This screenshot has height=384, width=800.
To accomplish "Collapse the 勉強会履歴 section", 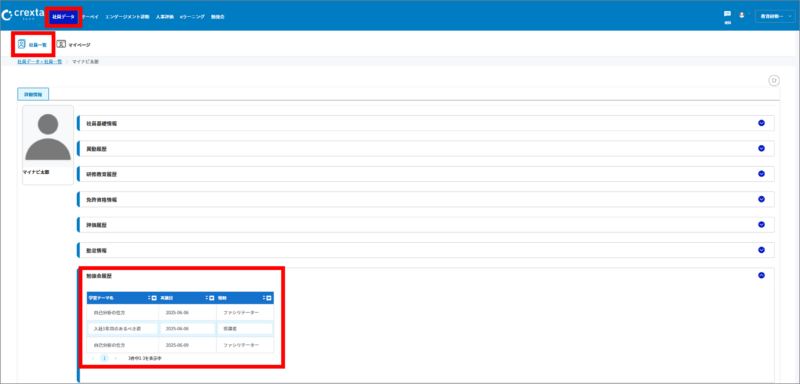I will click(761, 275).
